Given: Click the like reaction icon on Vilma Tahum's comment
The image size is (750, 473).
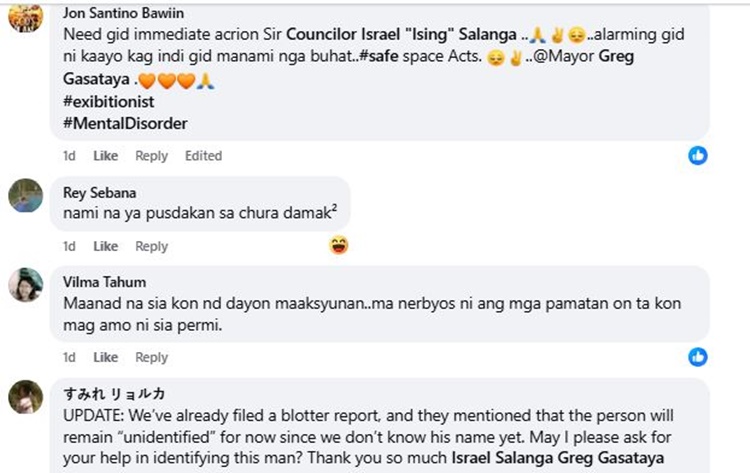Looking at the screenshot, I should (698, 356).
